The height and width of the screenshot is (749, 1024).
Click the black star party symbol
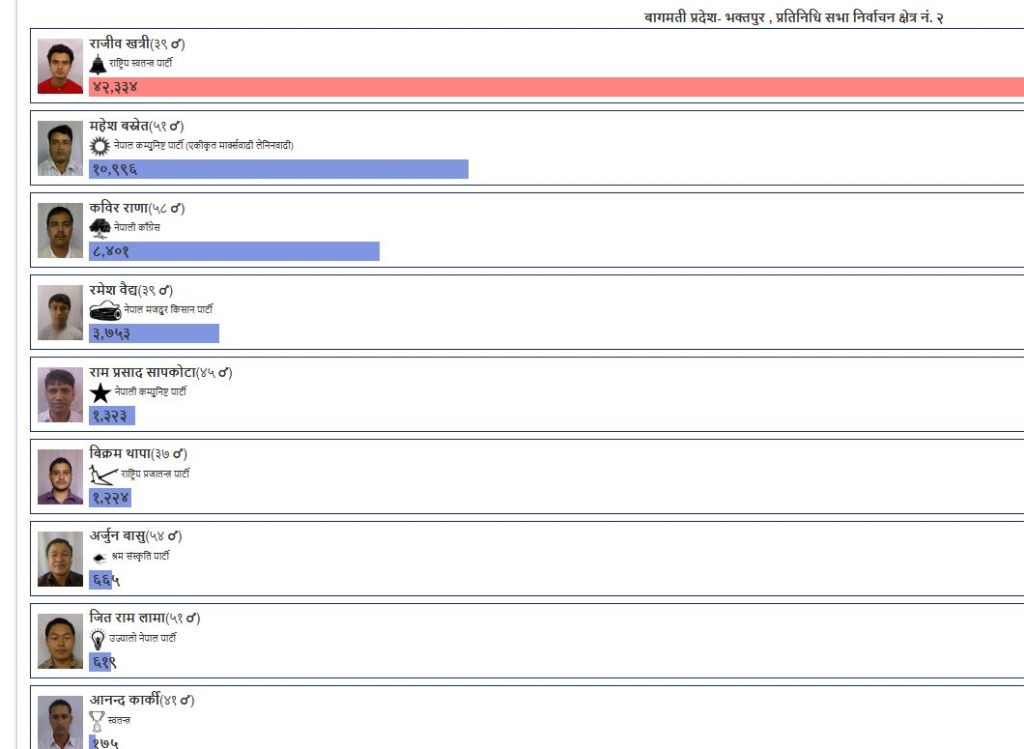pos(100,393)
